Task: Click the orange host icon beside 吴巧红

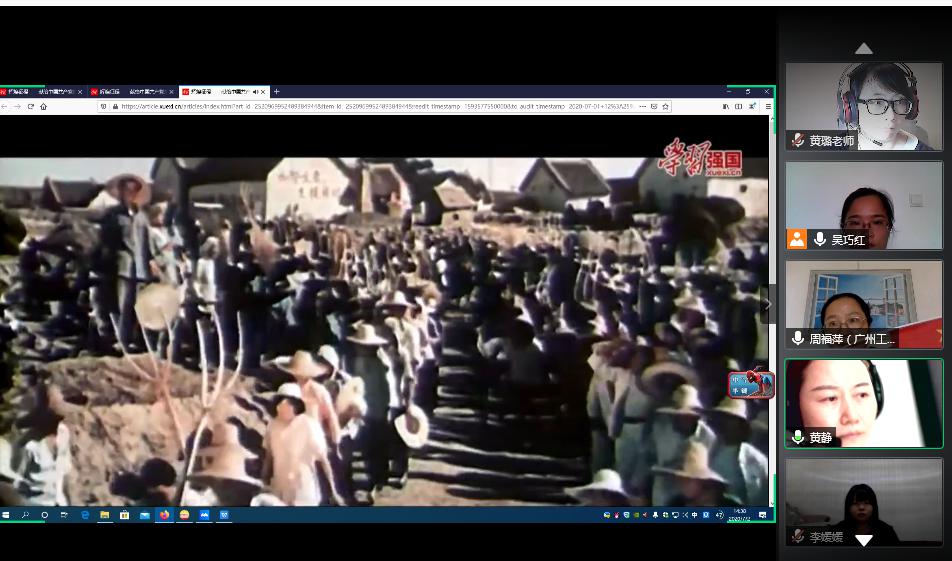Action: [x=797, y=239]
